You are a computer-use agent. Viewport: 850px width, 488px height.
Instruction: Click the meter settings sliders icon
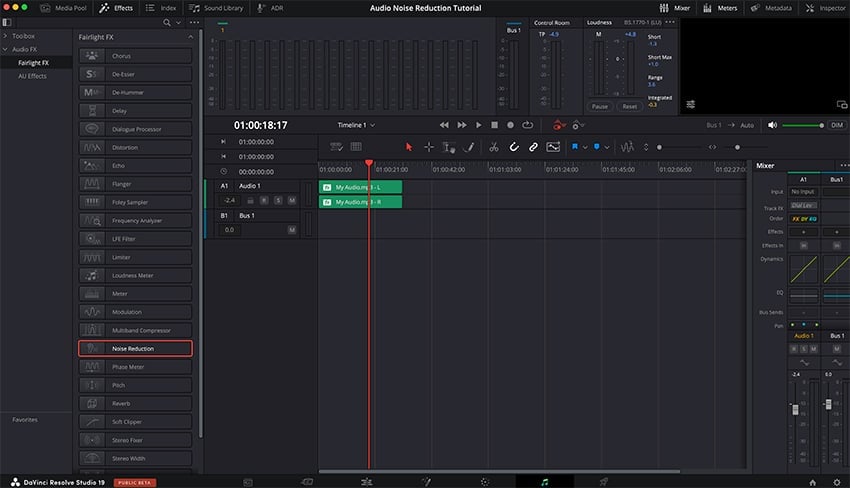[x=691, y=104]
